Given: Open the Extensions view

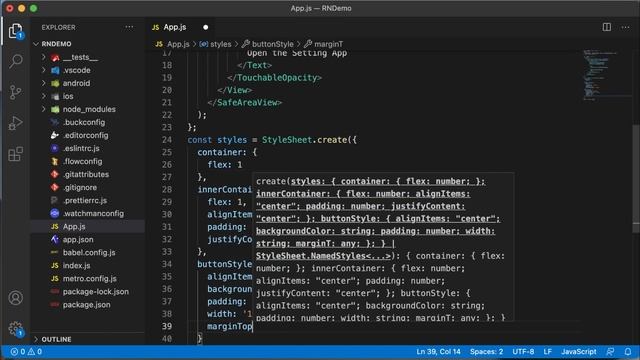Looking at the screenshot, I should pos(16,154).
